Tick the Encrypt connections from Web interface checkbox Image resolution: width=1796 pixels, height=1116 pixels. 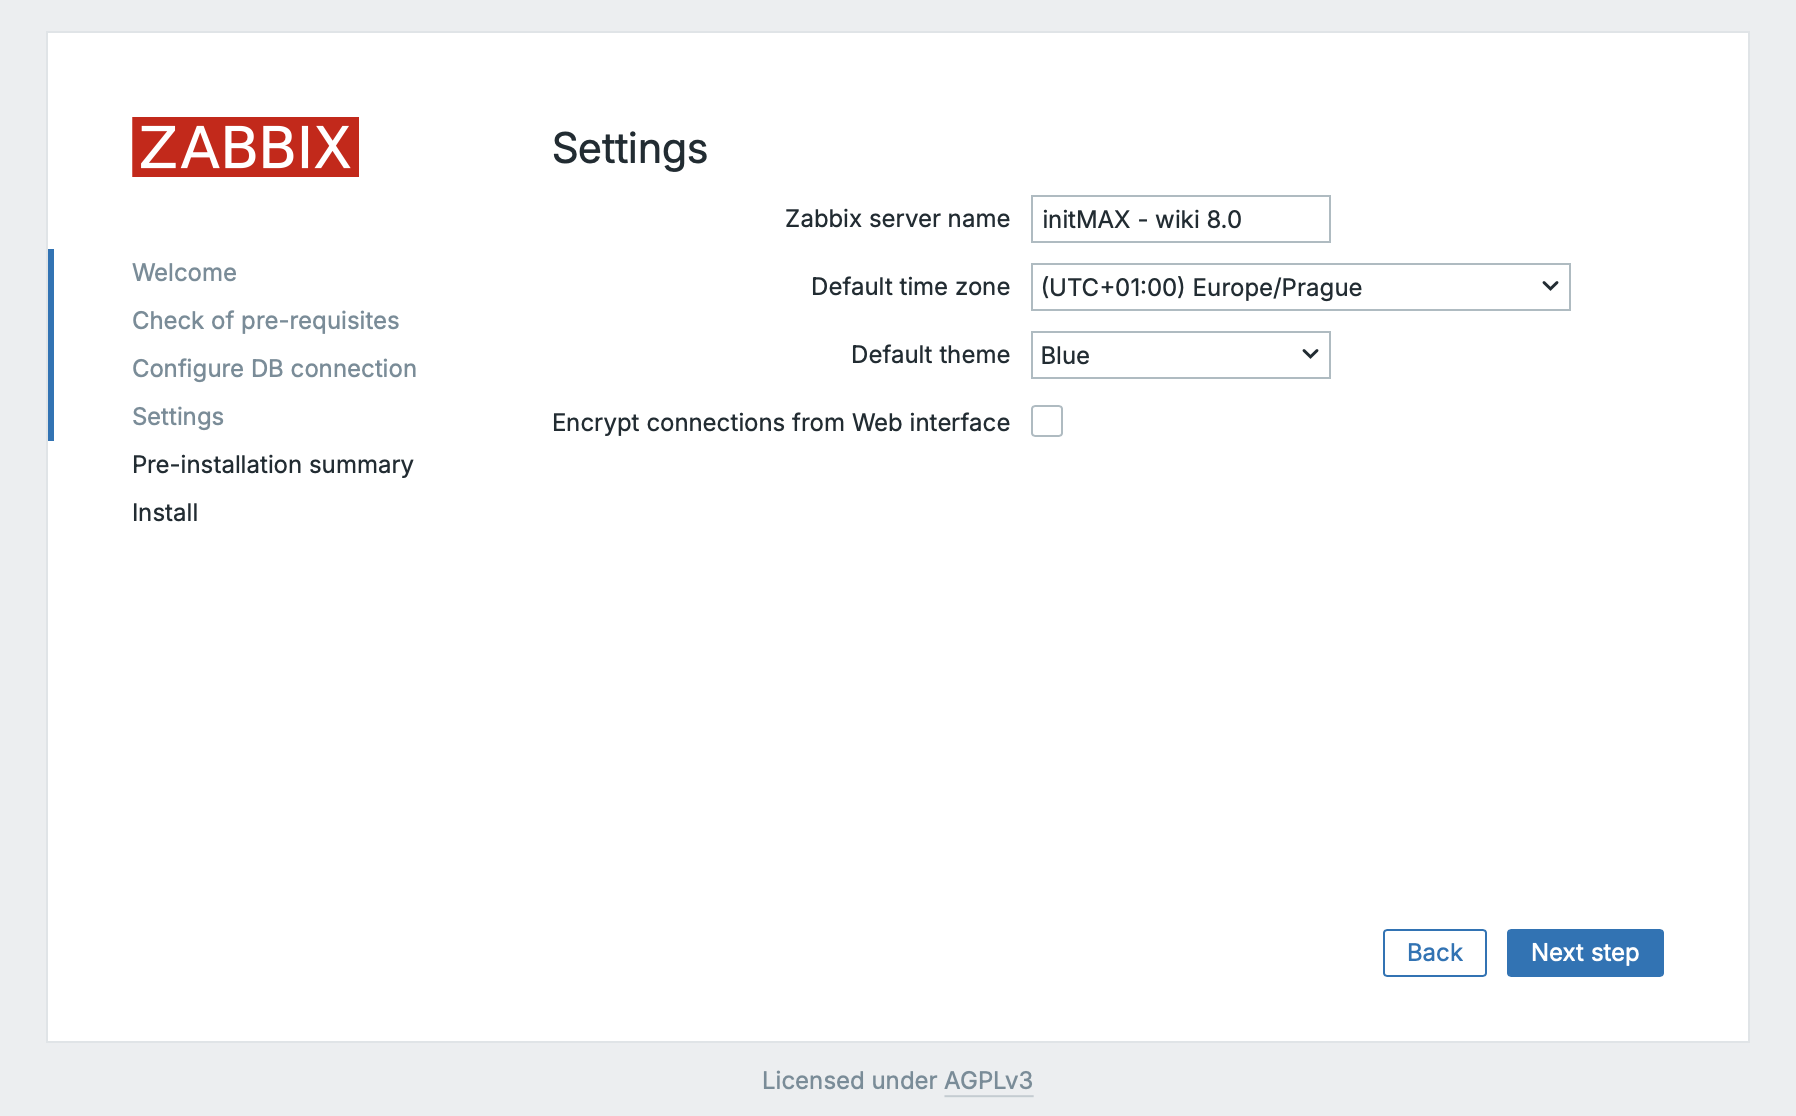1047,422
